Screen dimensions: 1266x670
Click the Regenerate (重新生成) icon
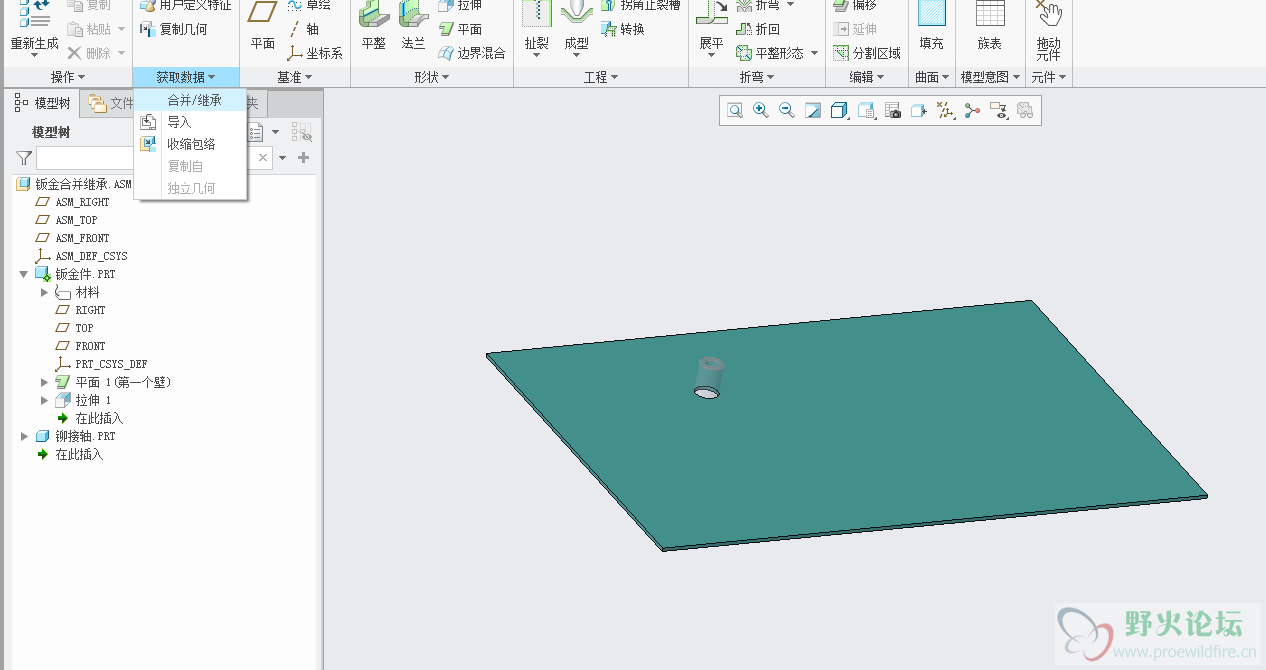(34, 14)
